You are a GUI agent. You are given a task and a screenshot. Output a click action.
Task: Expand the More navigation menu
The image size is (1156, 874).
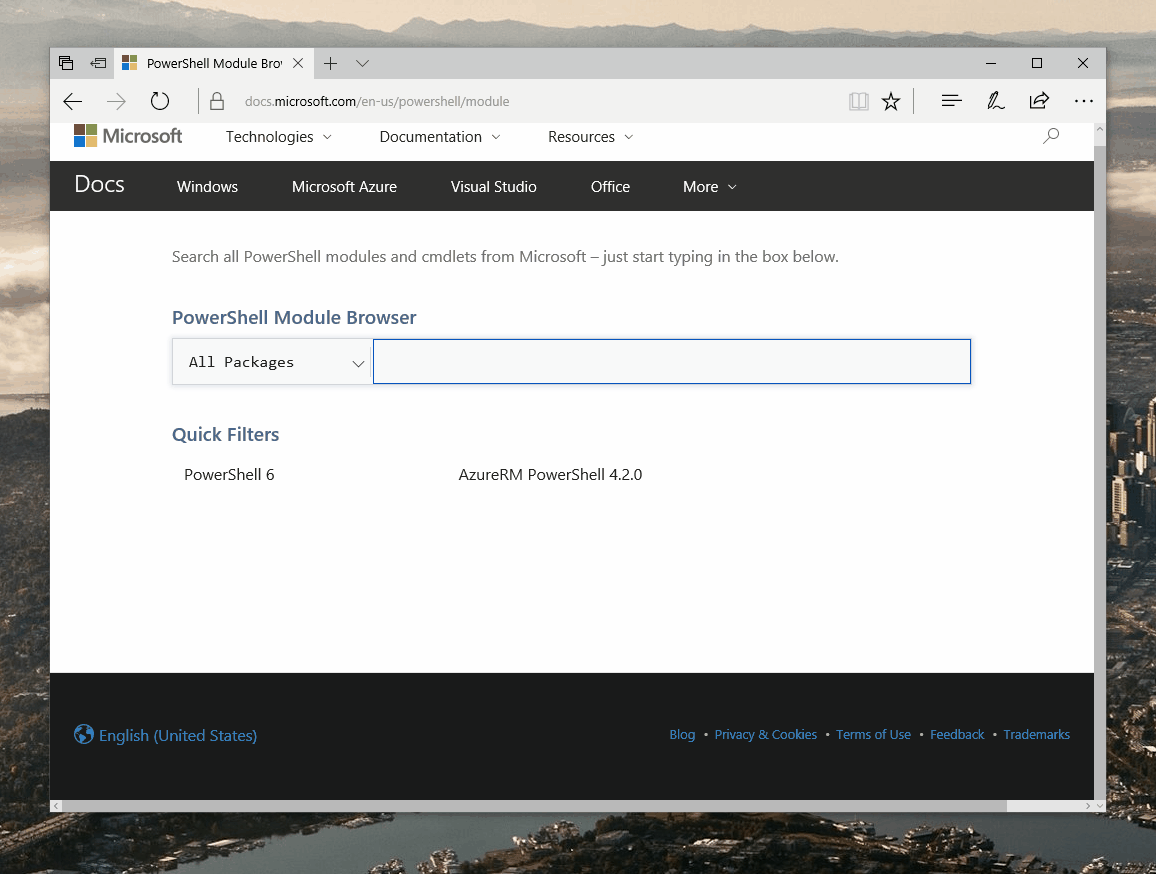708,187
